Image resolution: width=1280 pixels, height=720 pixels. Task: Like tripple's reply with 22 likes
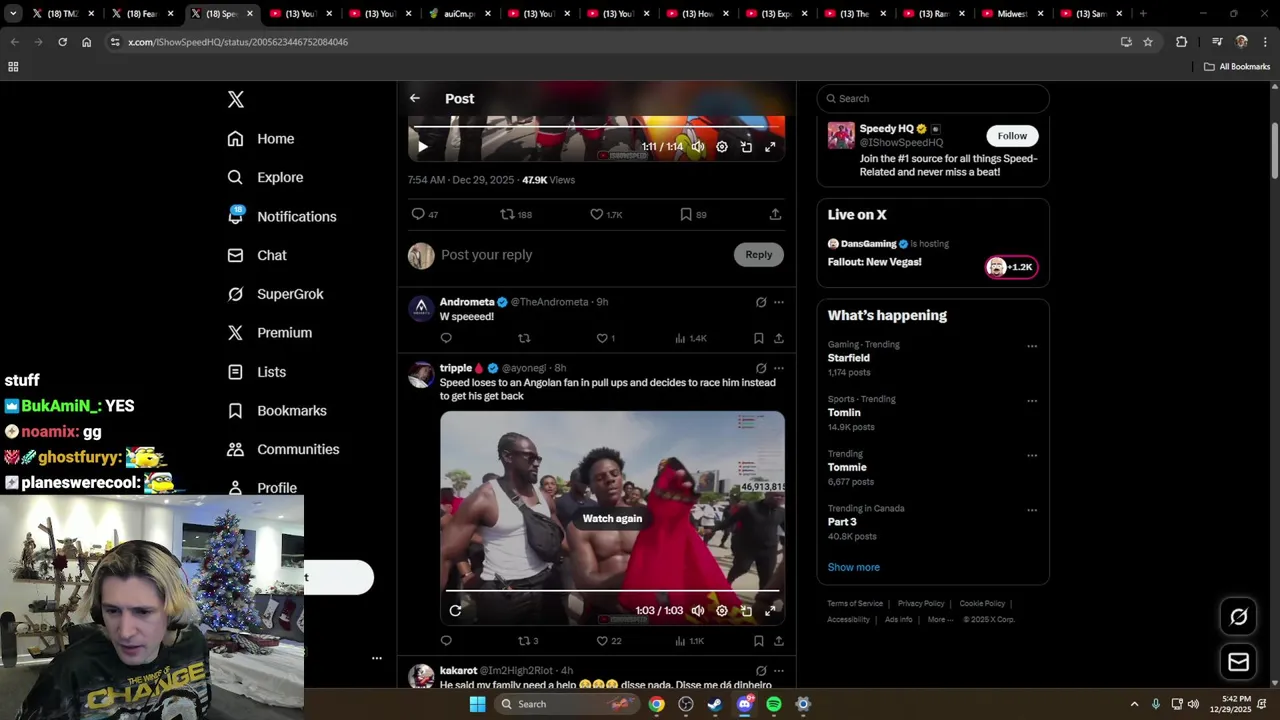coord(608,641)
